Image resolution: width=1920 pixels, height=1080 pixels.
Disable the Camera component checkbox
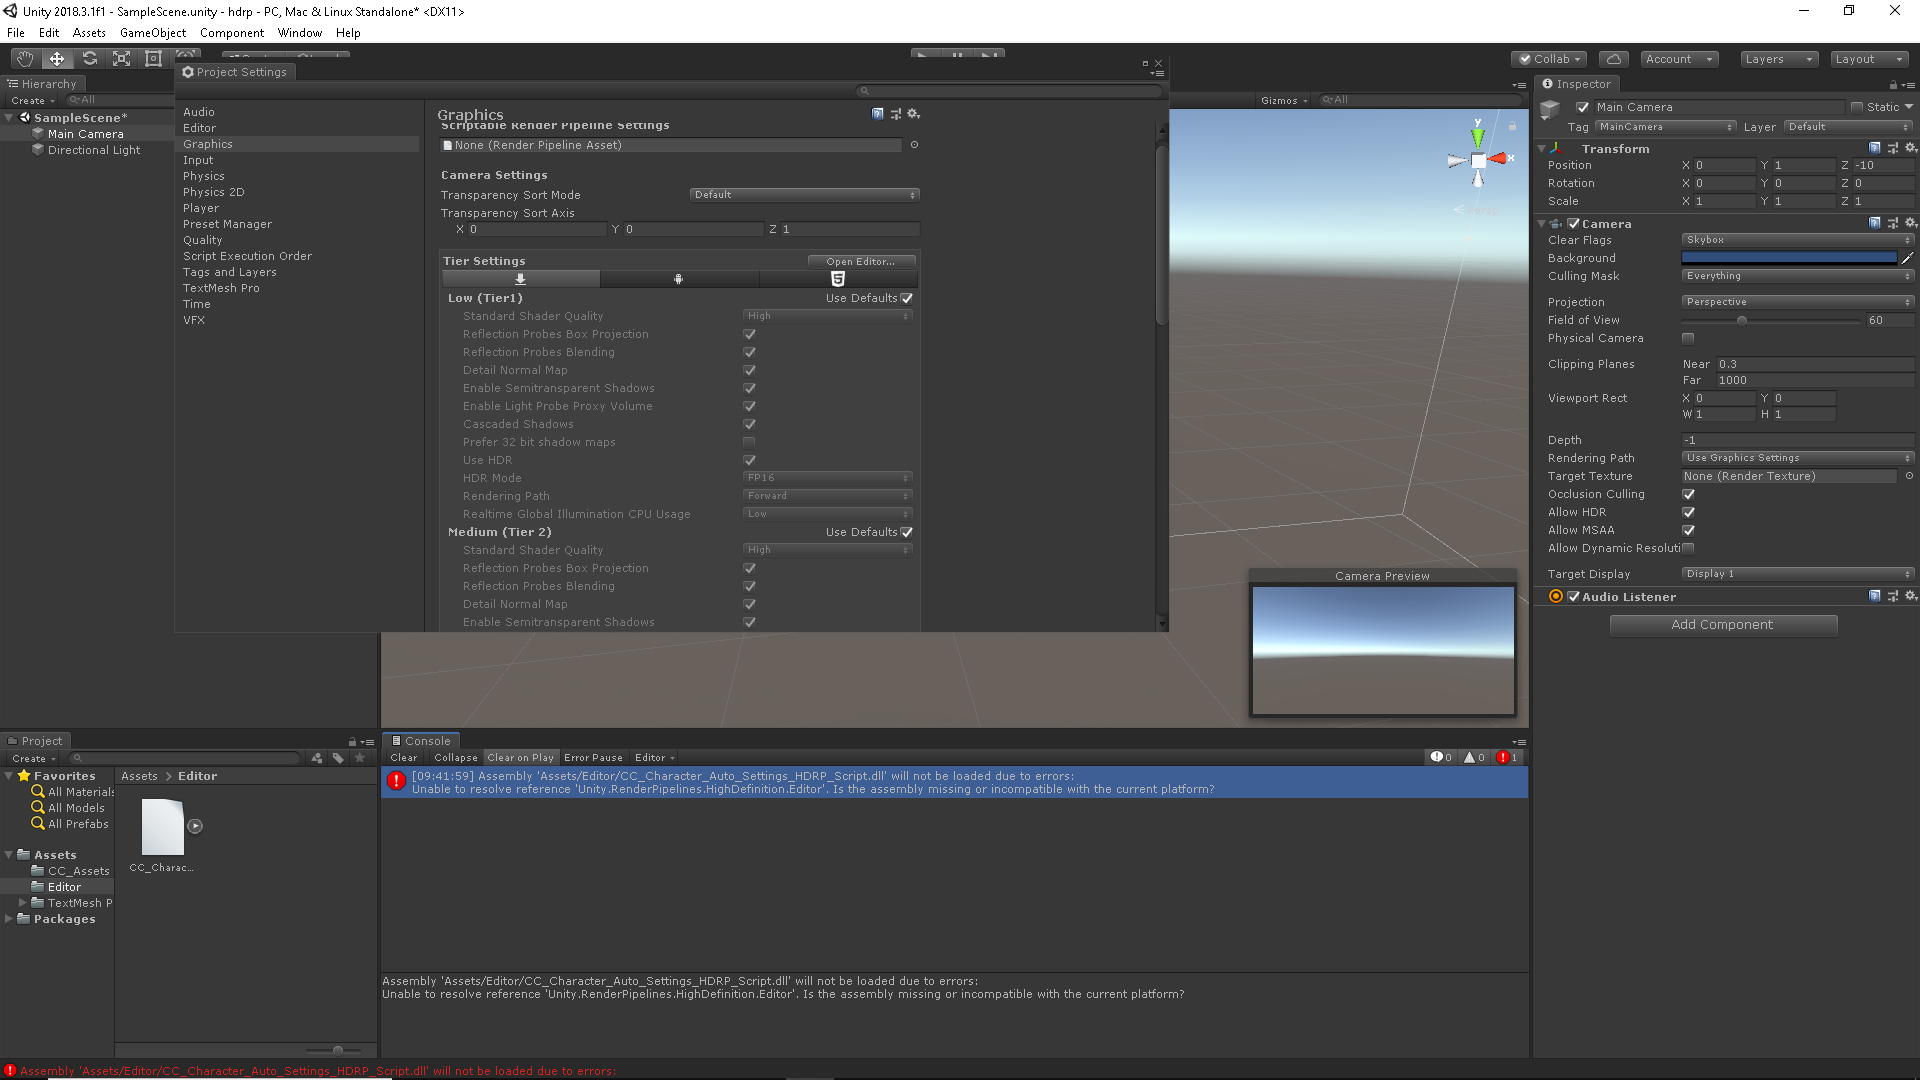click(1574, 224)
